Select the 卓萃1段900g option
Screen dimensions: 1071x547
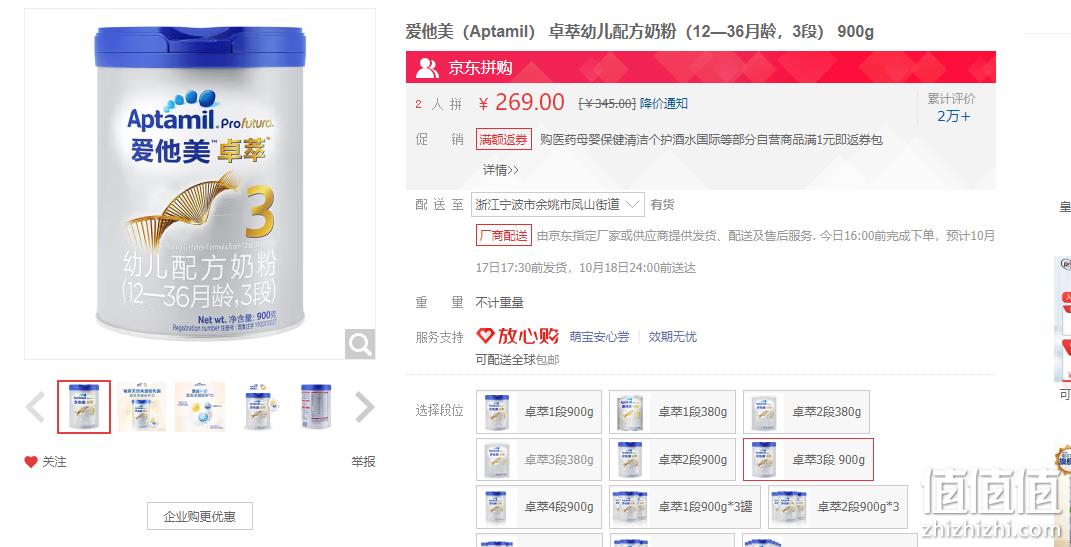(x=539, y=412)
